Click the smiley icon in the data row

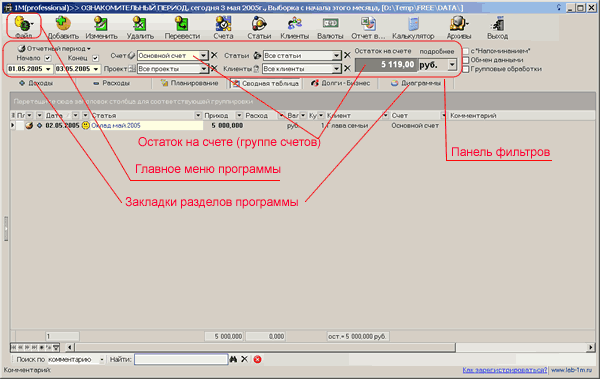tap(86, 126)
